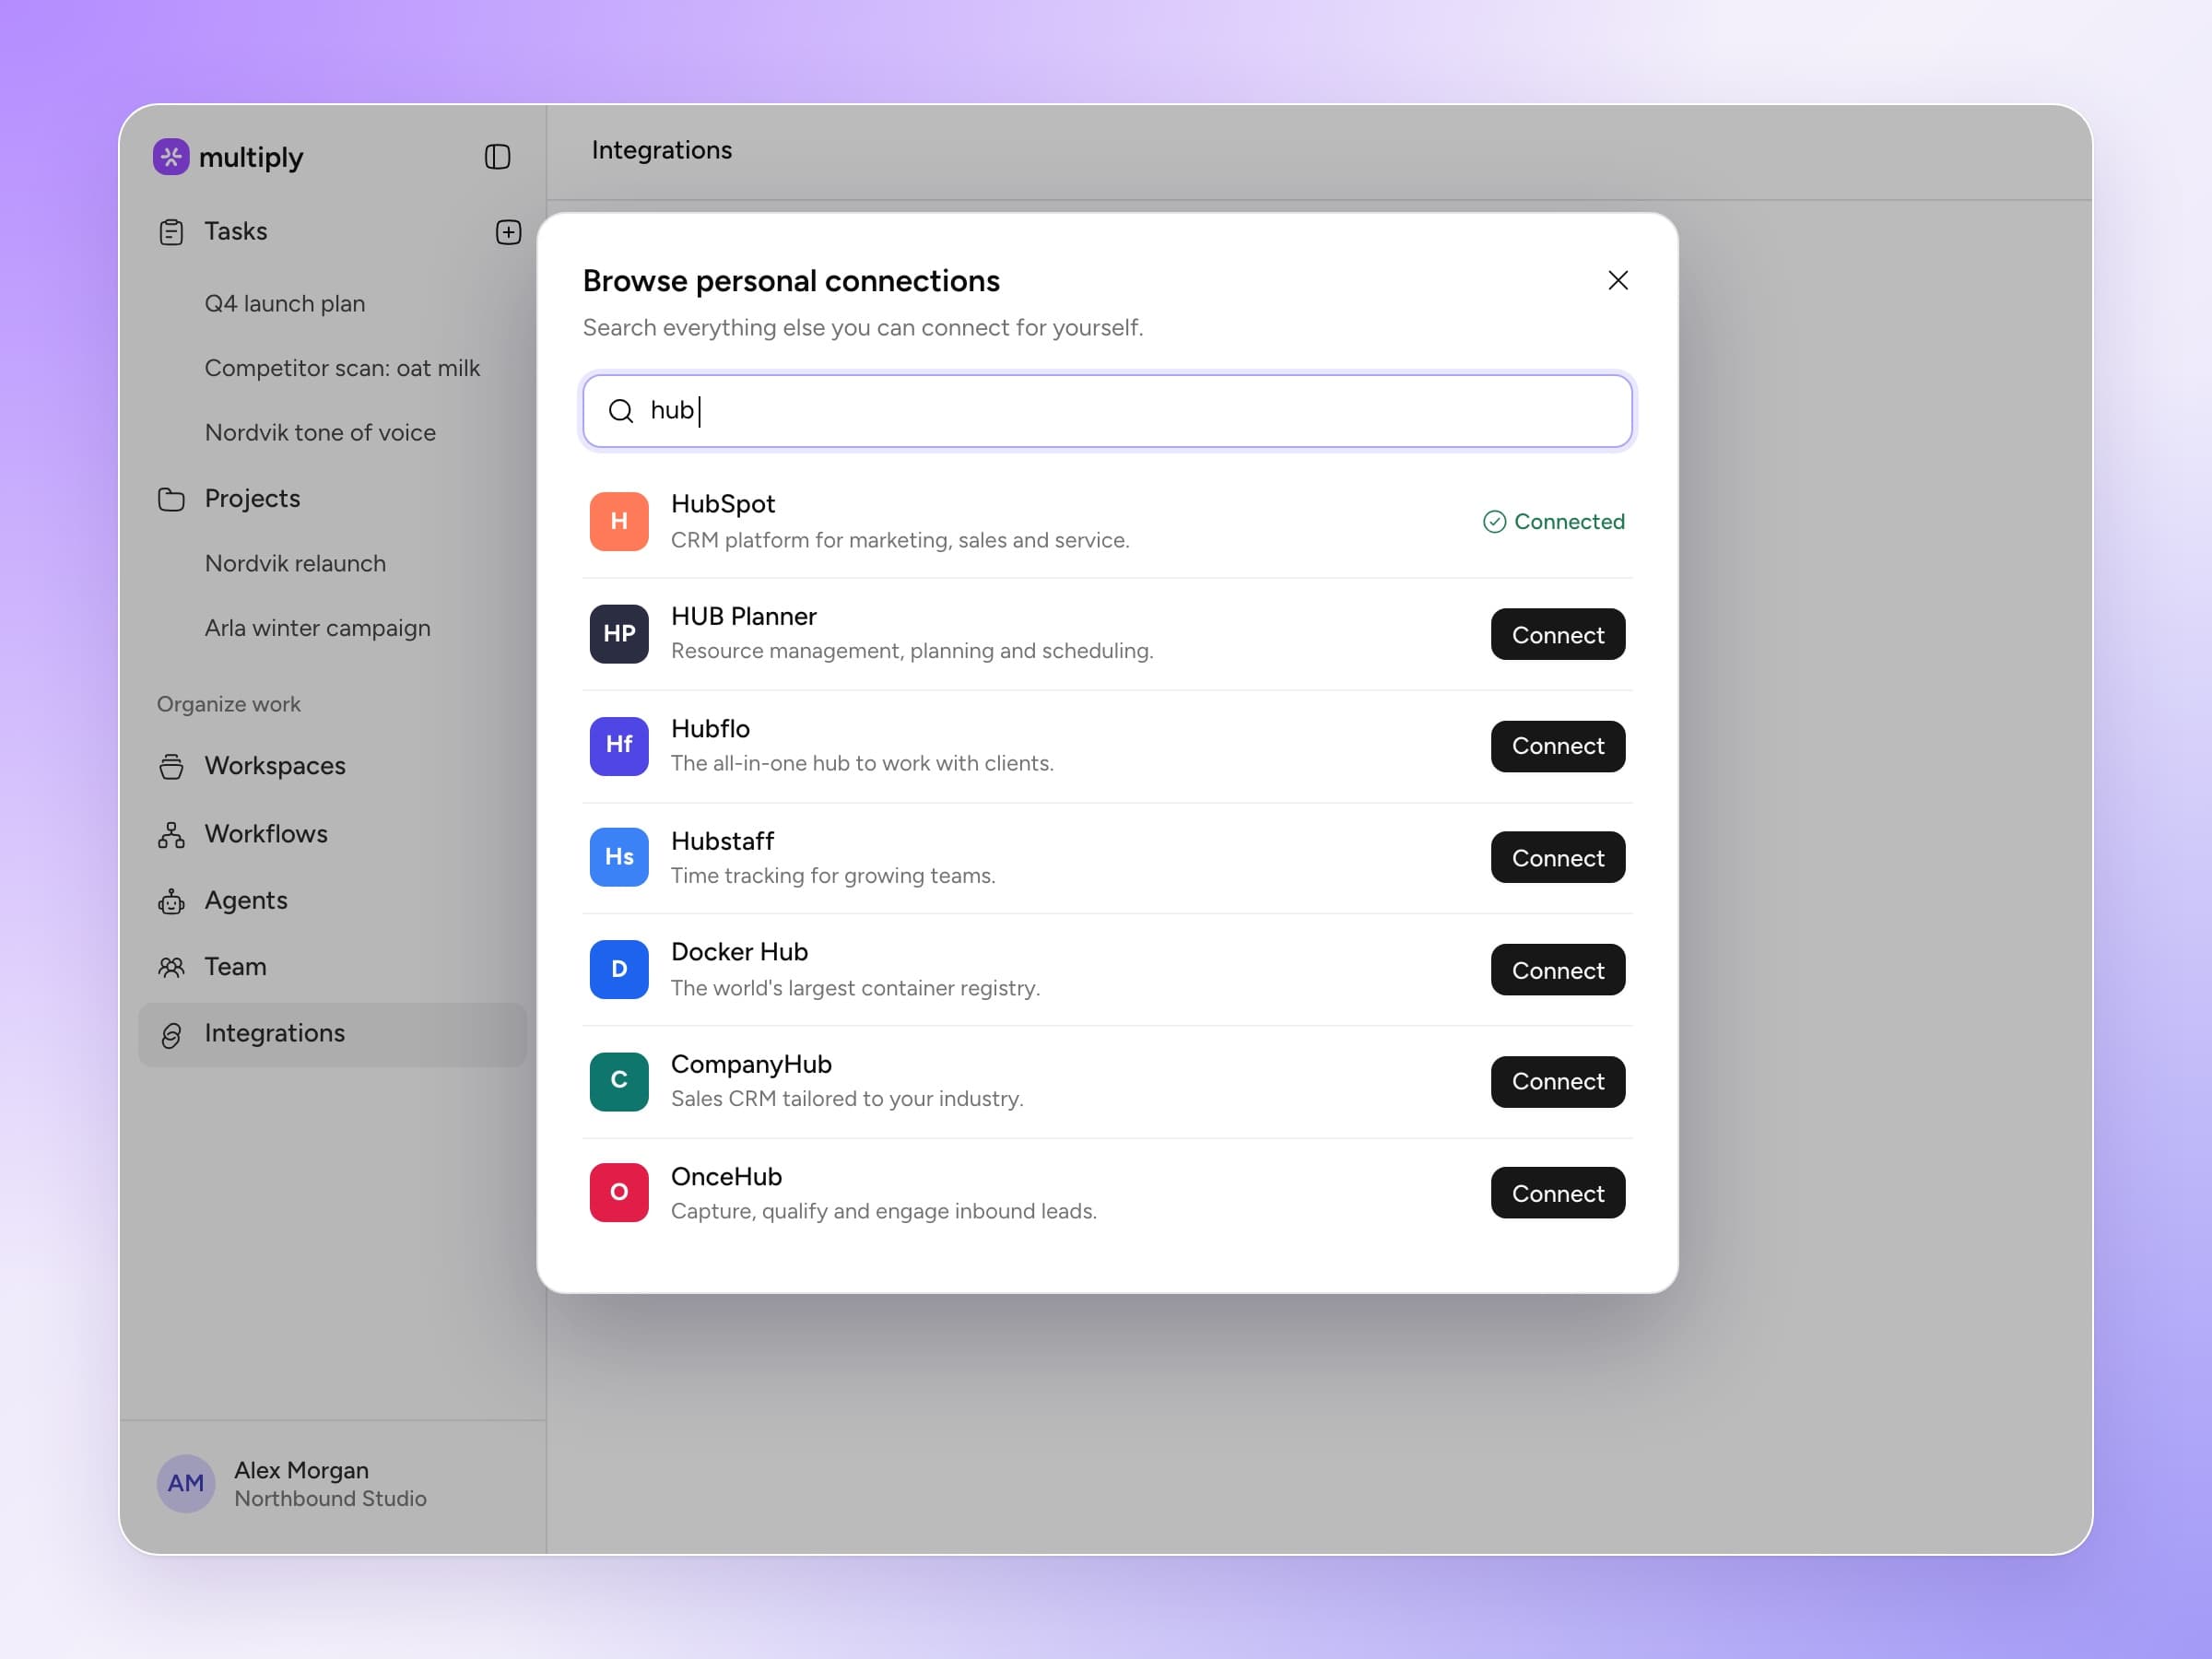Click the HUB Planner result title
2212x1659 pixels.
click(x=744, y=616)
